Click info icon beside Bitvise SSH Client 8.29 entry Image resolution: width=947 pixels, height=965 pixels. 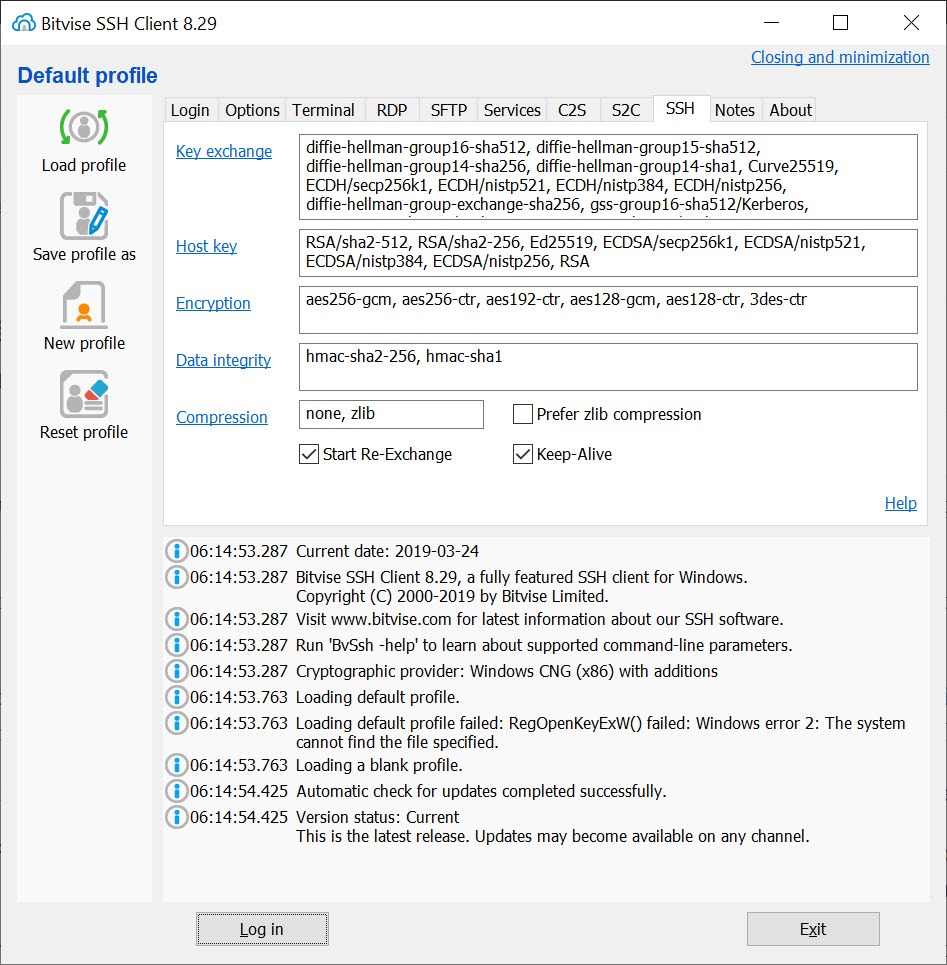pos(177,577)
